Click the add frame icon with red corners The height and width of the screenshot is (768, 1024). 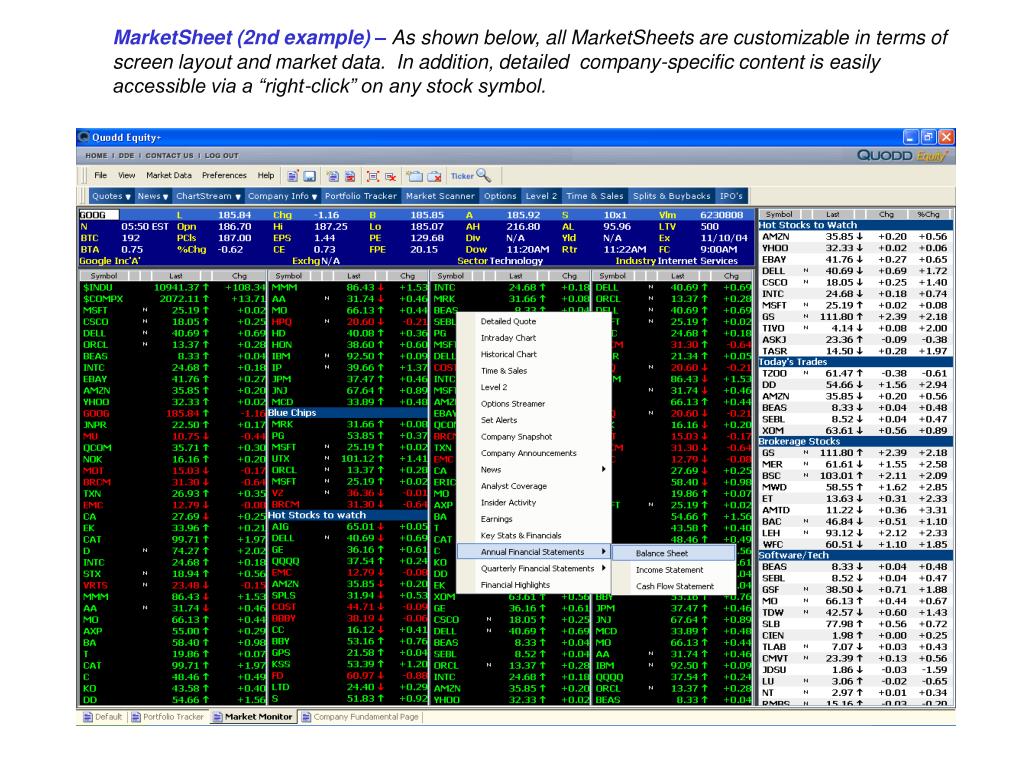tap(373, 176)
